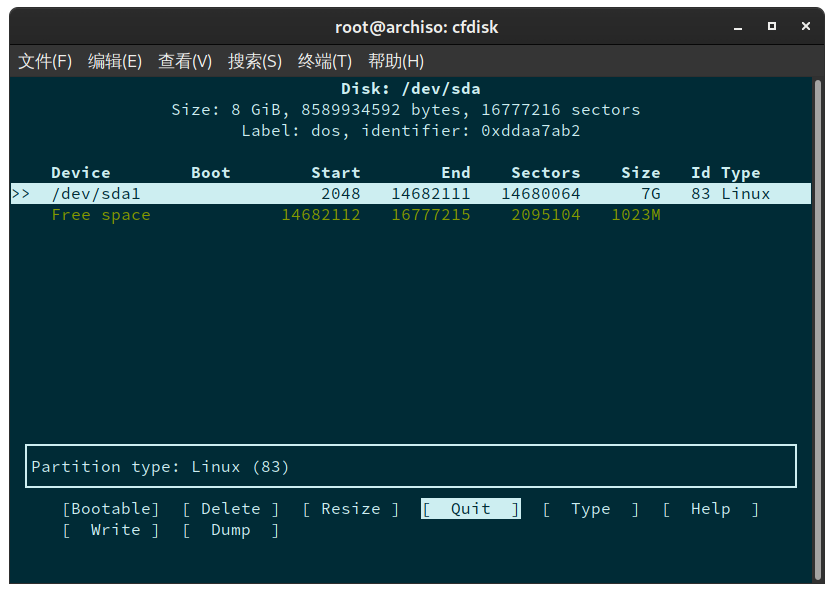Select the Type option to change partition type
This screenshot has height=593, width=834.
tap(590, 508)
